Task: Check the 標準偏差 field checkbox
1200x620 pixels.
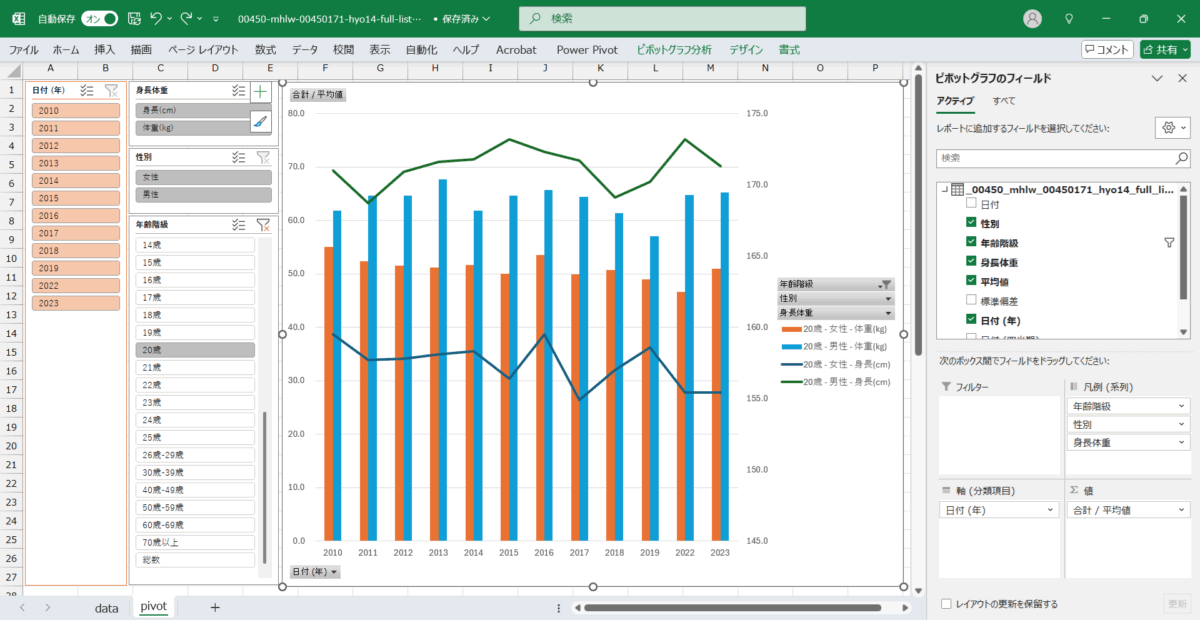Action: (x=971, y=299)
